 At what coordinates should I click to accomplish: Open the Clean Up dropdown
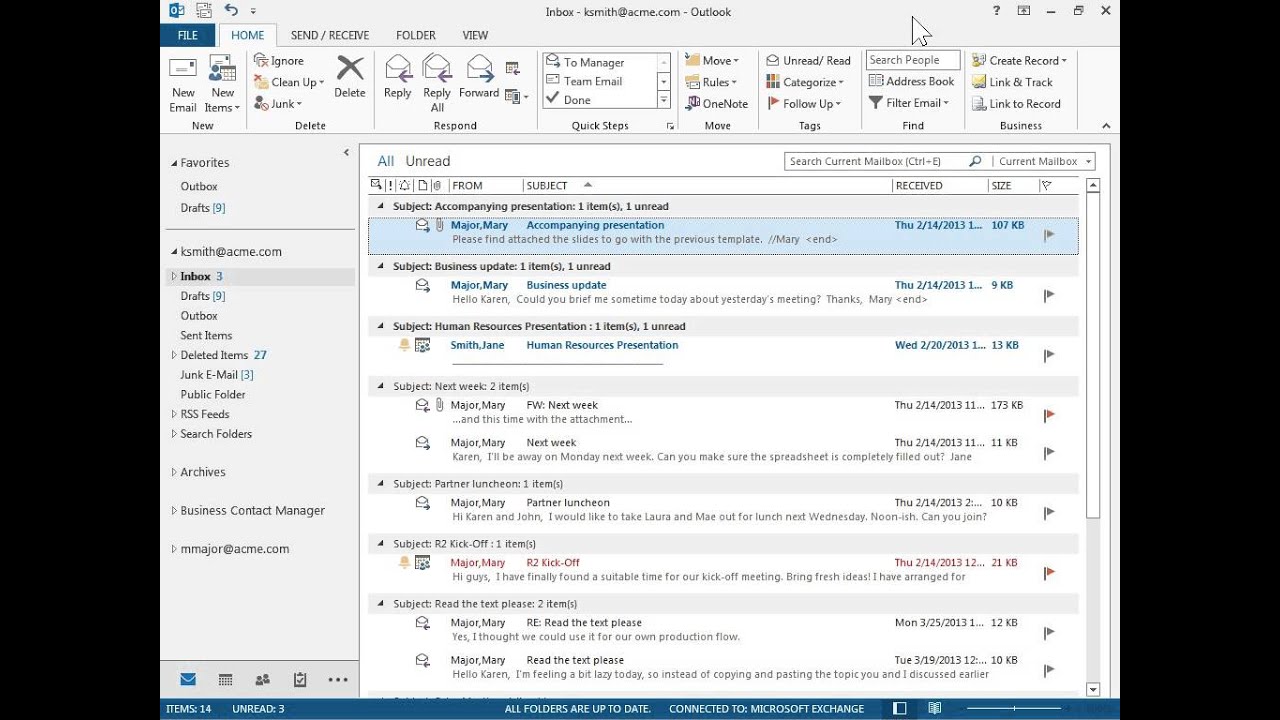coord(289,82)
